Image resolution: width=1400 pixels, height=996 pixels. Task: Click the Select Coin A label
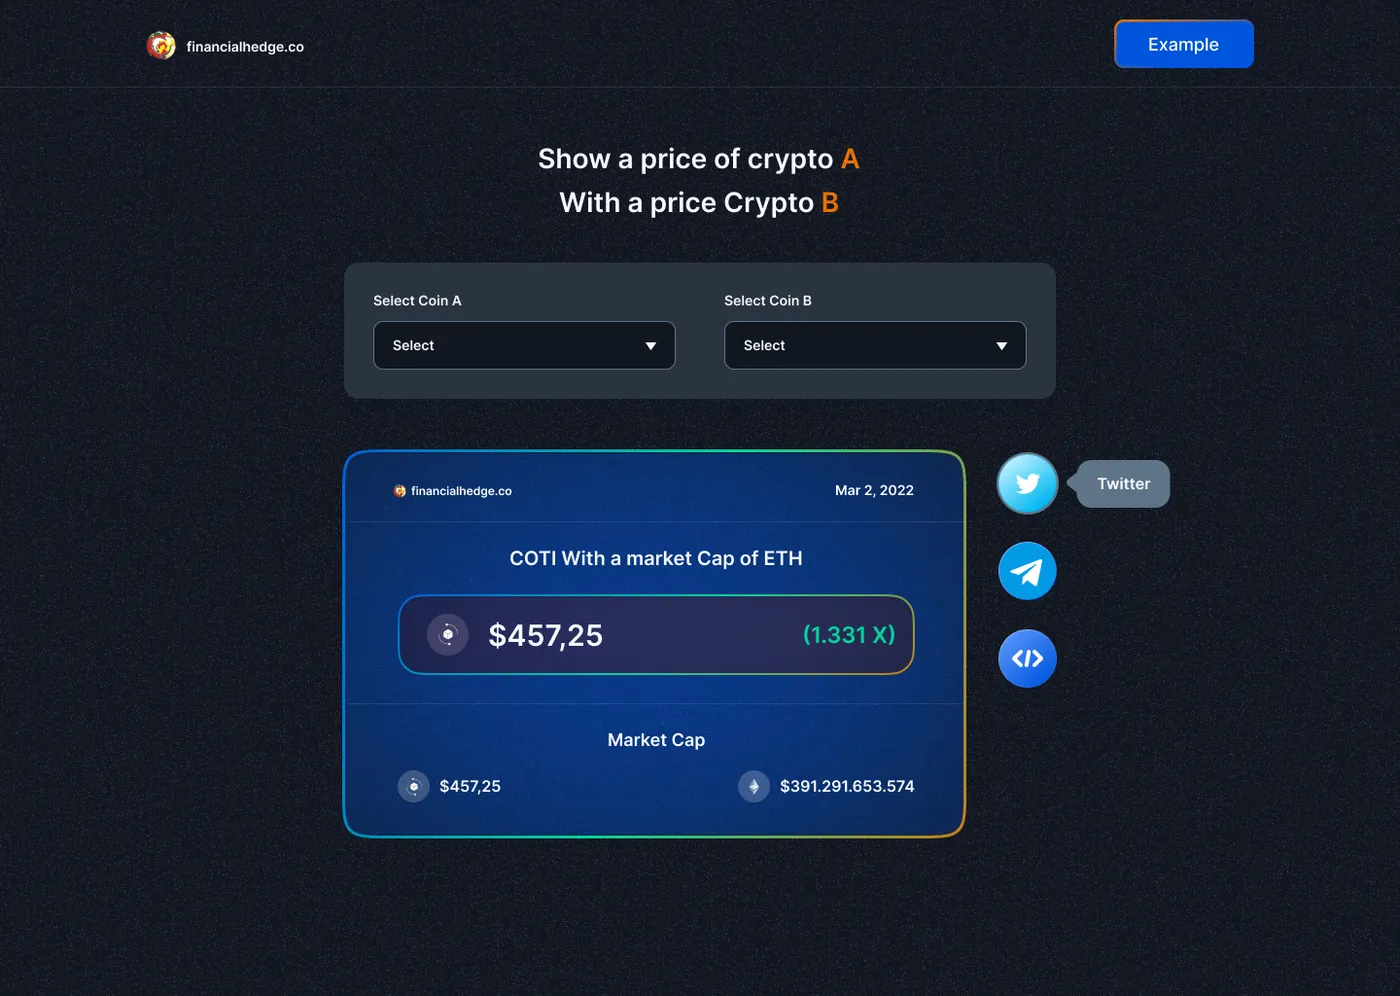point(417,300)
